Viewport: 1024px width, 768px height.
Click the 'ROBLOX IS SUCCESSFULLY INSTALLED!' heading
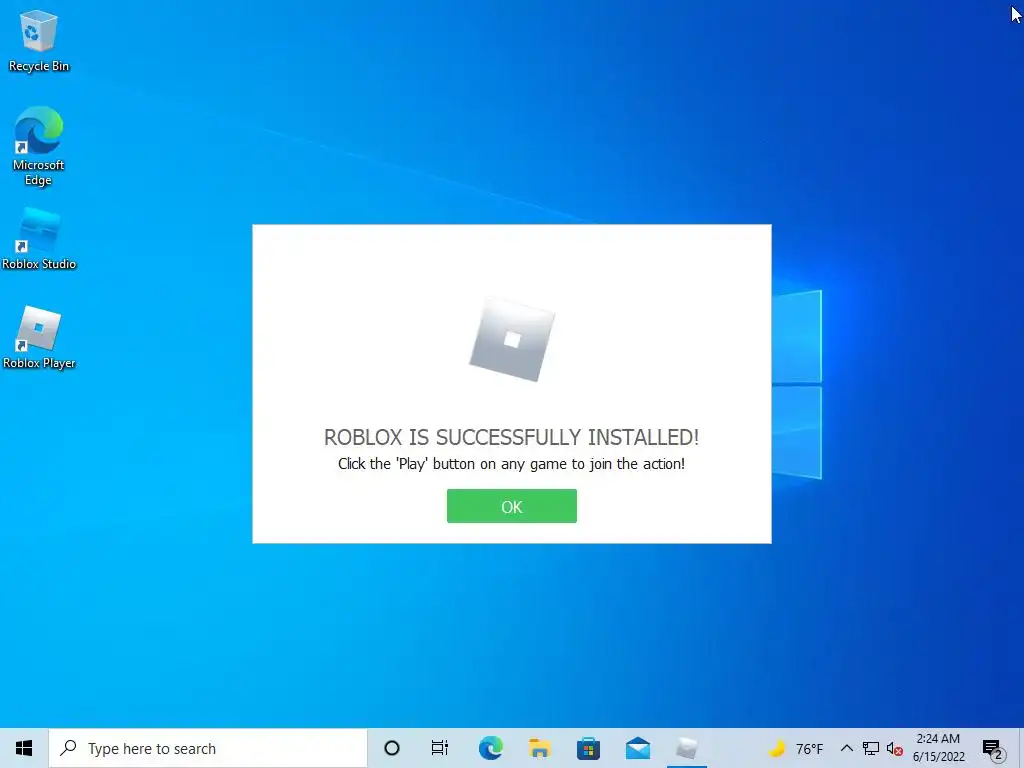511,437
